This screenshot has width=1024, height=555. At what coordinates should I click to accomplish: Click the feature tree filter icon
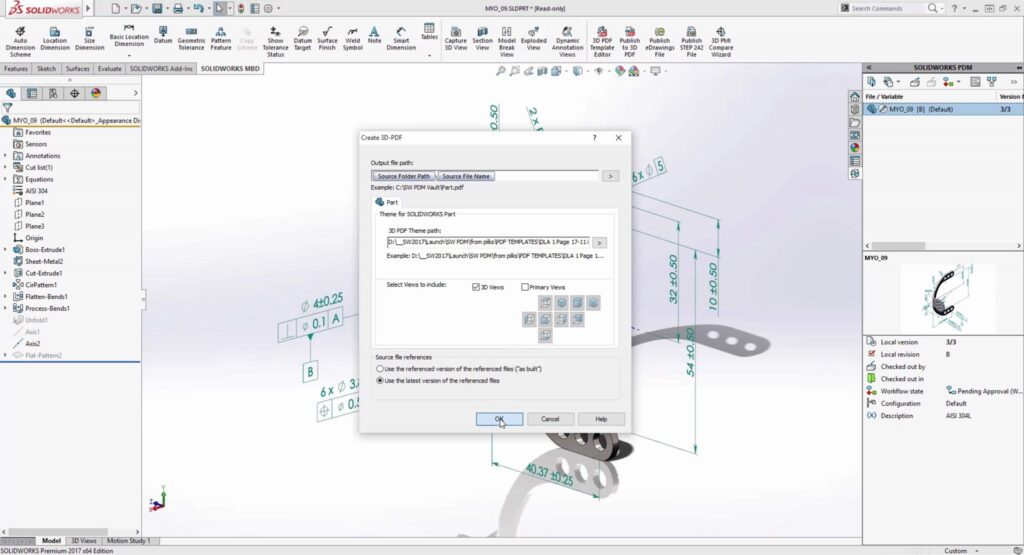(7, 108)
